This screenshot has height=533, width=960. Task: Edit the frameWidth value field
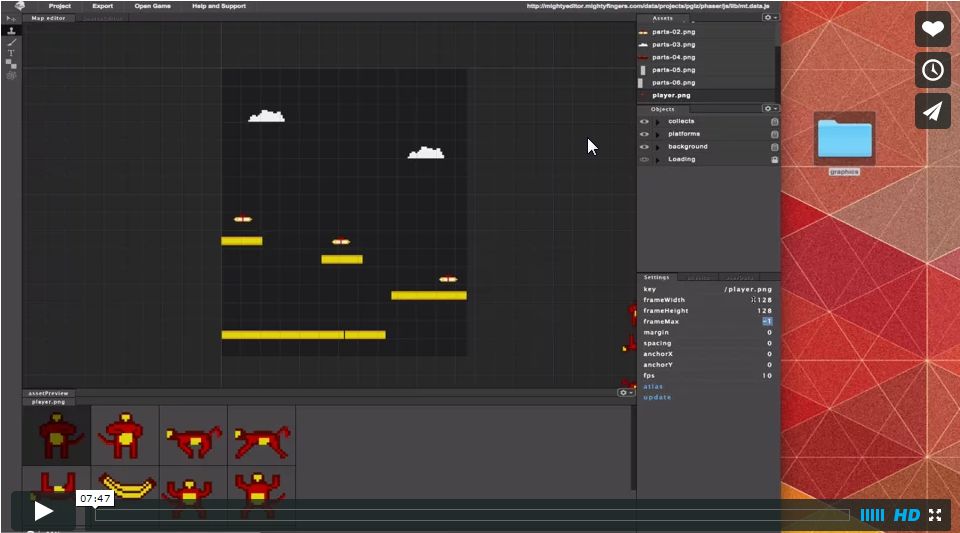coord(763,300)
